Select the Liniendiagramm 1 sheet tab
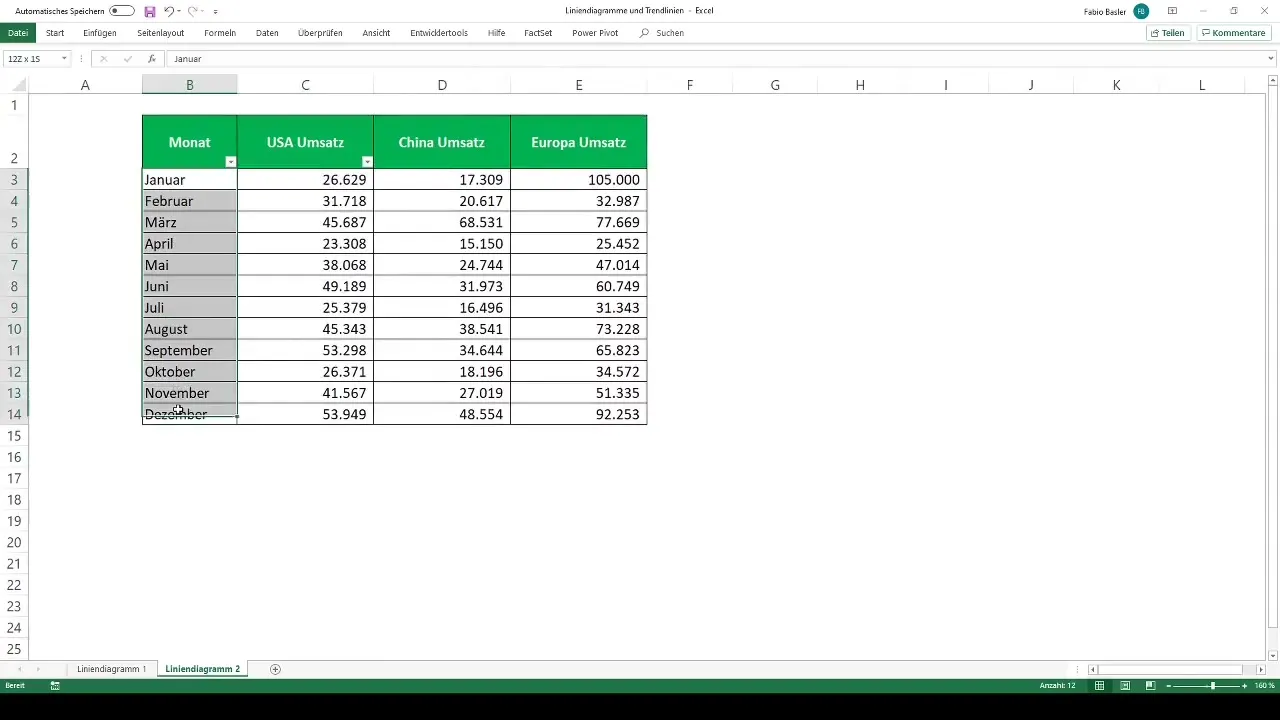This screenshot has width=1280, height=720. (112, 669)
